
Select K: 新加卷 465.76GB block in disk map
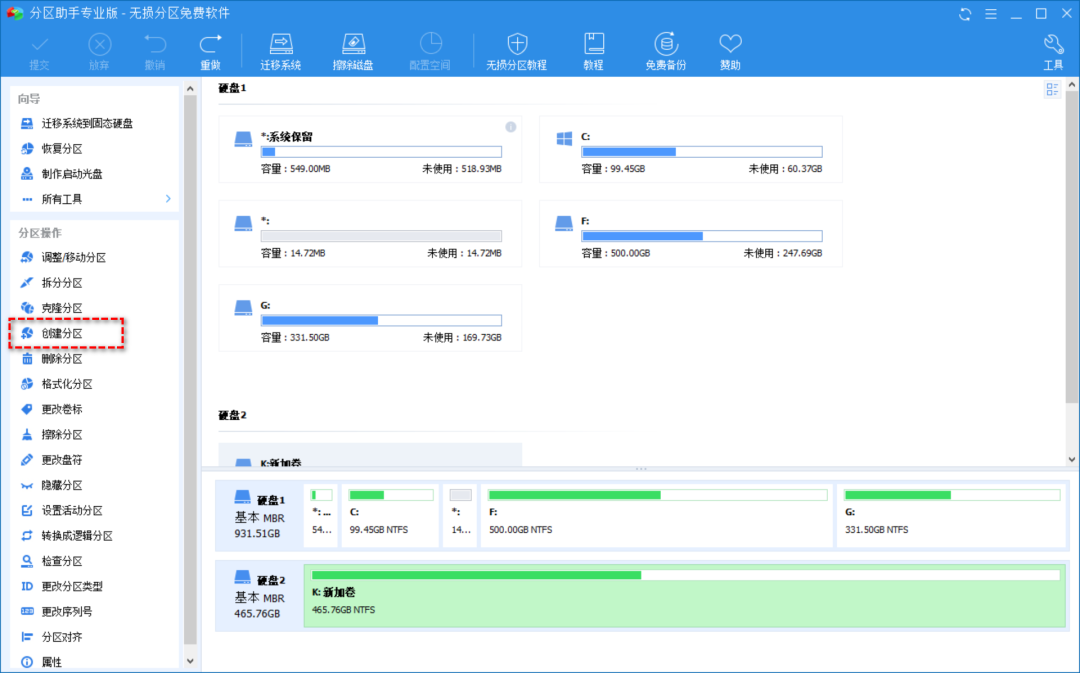pos(685,596)
